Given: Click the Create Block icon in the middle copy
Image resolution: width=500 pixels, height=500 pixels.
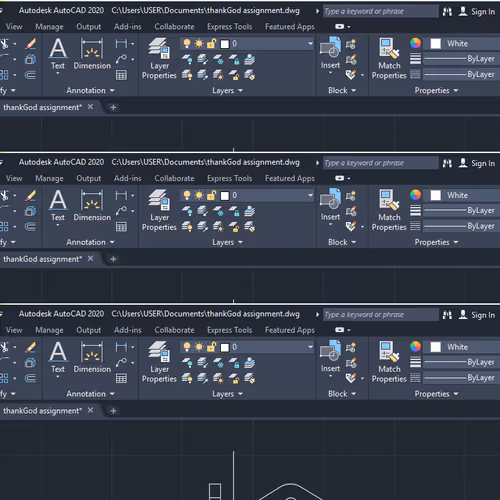Looking at the screenshot, I should pos(351,196).
